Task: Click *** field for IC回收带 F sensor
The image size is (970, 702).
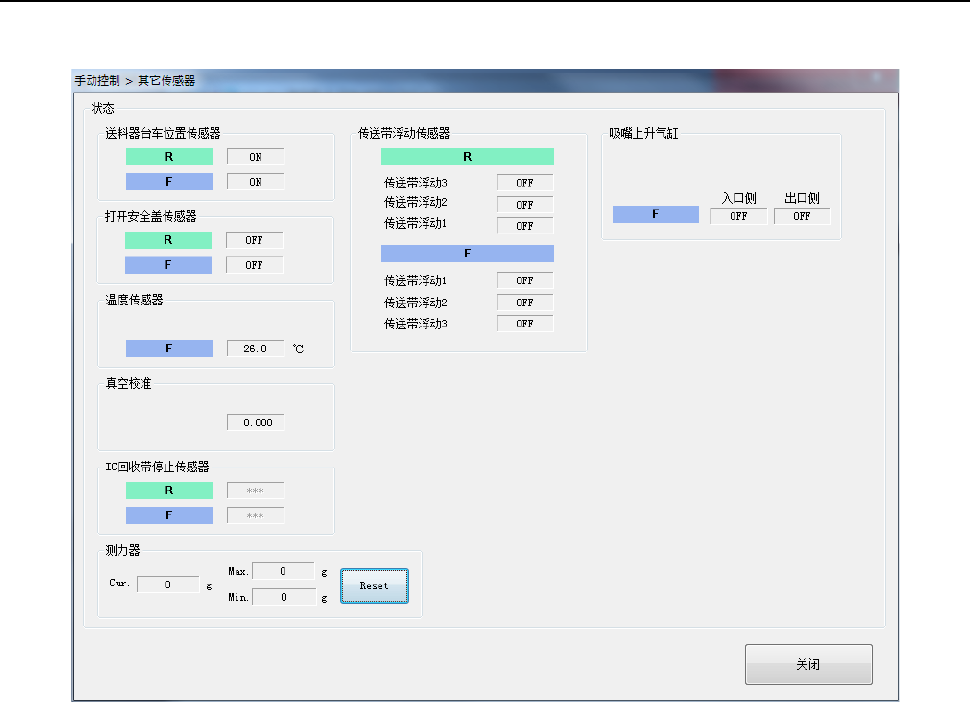Action: (255, 515)
